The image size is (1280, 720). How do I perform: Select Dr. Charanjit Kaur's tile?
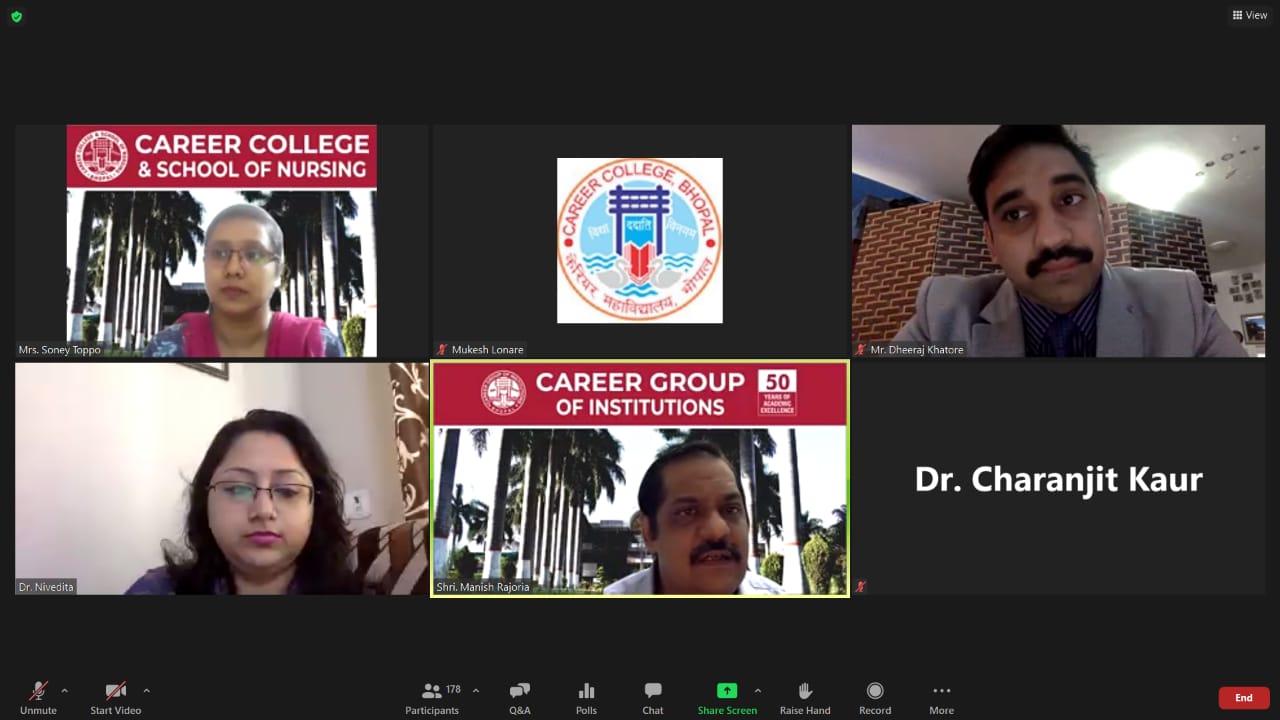[1058, 479]
